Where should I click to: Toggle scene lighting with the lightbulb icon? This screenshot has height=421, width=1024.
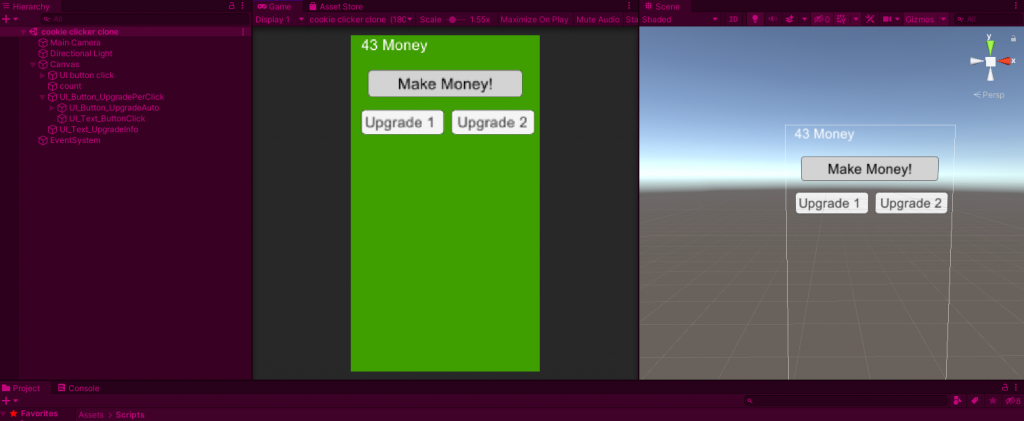(x=754, y=19)
